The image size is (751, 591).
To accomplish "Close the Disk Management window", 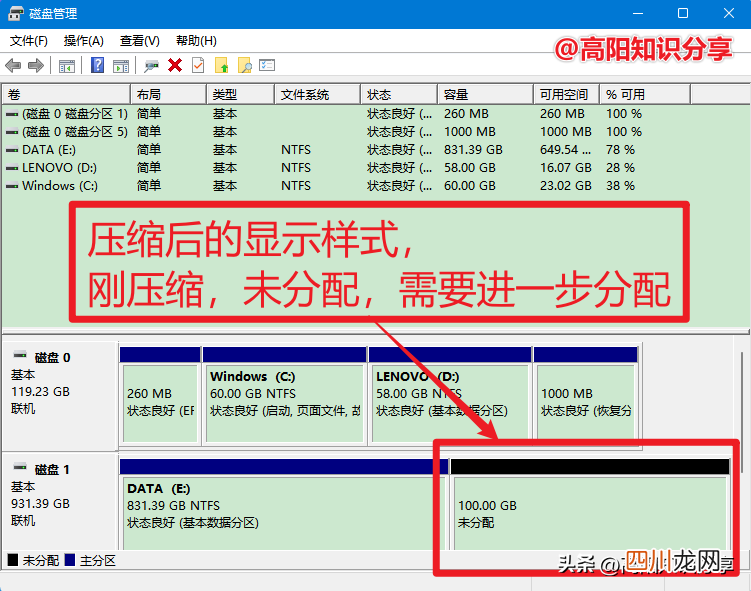I will point(728,13).
